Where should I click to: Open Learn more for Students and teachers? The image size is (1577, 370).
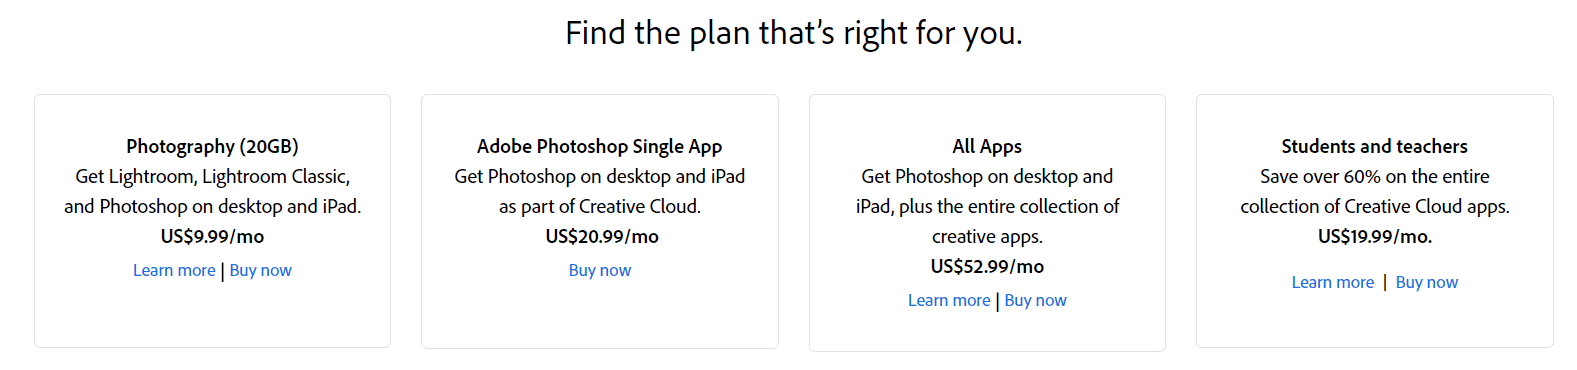coord(1333,282)
